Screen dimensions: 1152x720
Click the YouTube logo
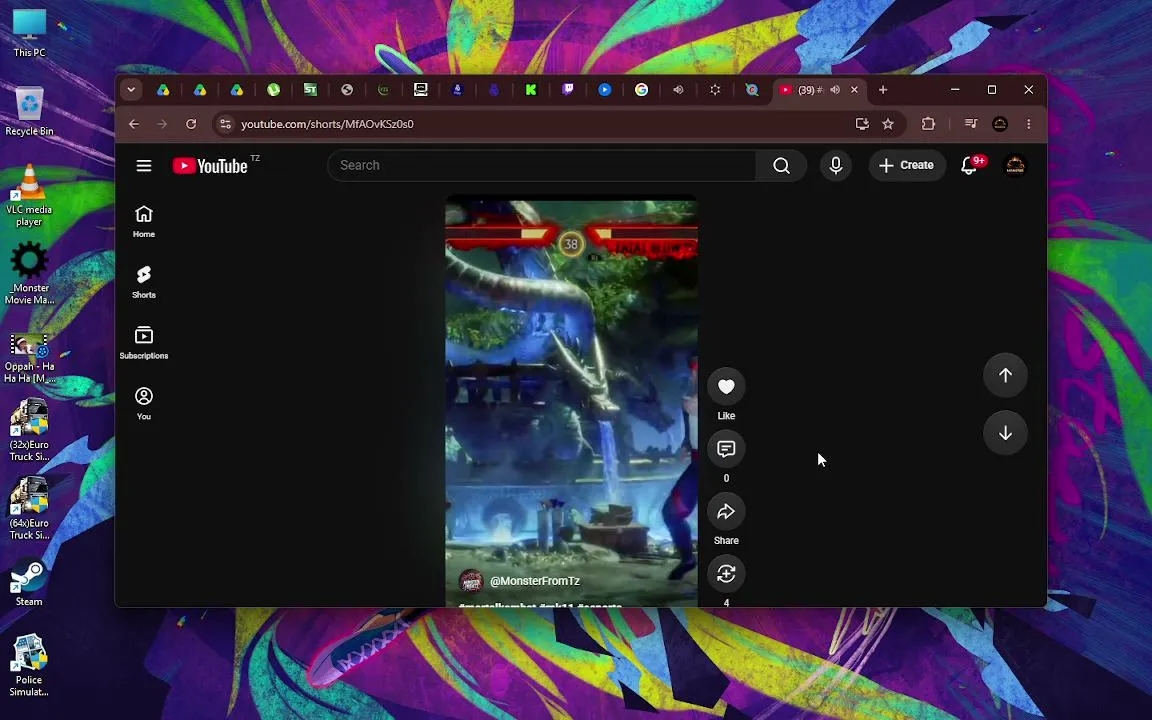(x=210, y=166)
